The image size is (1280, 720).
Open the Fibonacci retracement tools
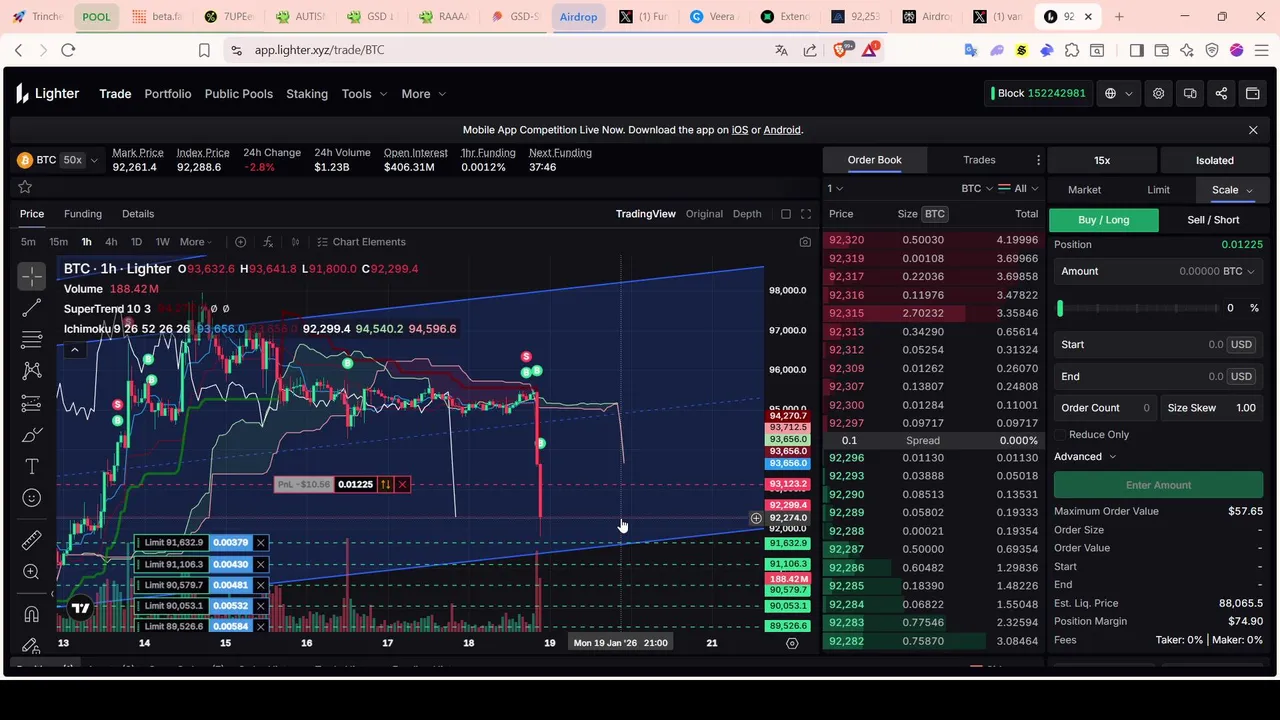coord(31,339)
